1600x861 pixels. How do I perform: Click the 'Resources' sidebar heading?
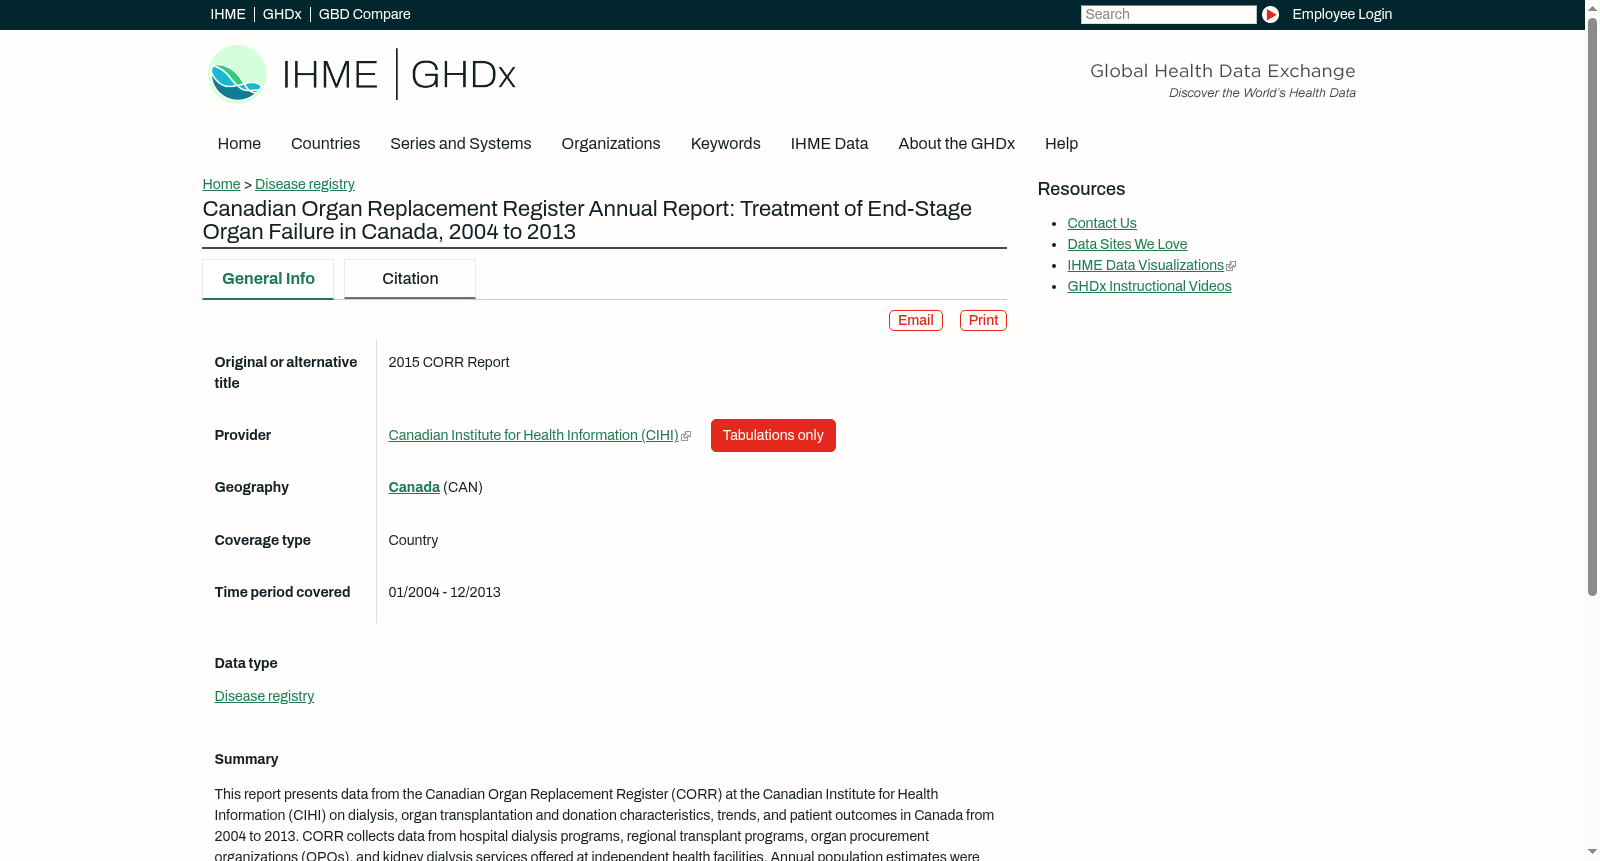click(x=1081, y=189)
